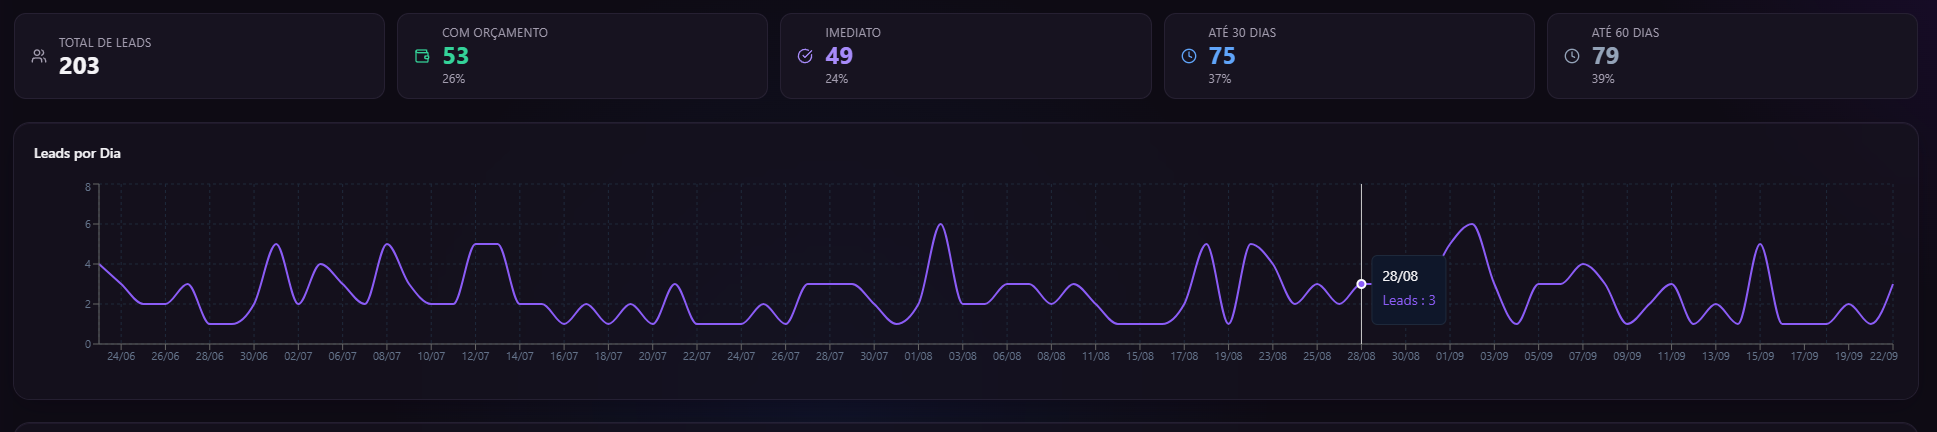Click the y-axis label 8
This screenshot has height=432, width=1937.
88,187
